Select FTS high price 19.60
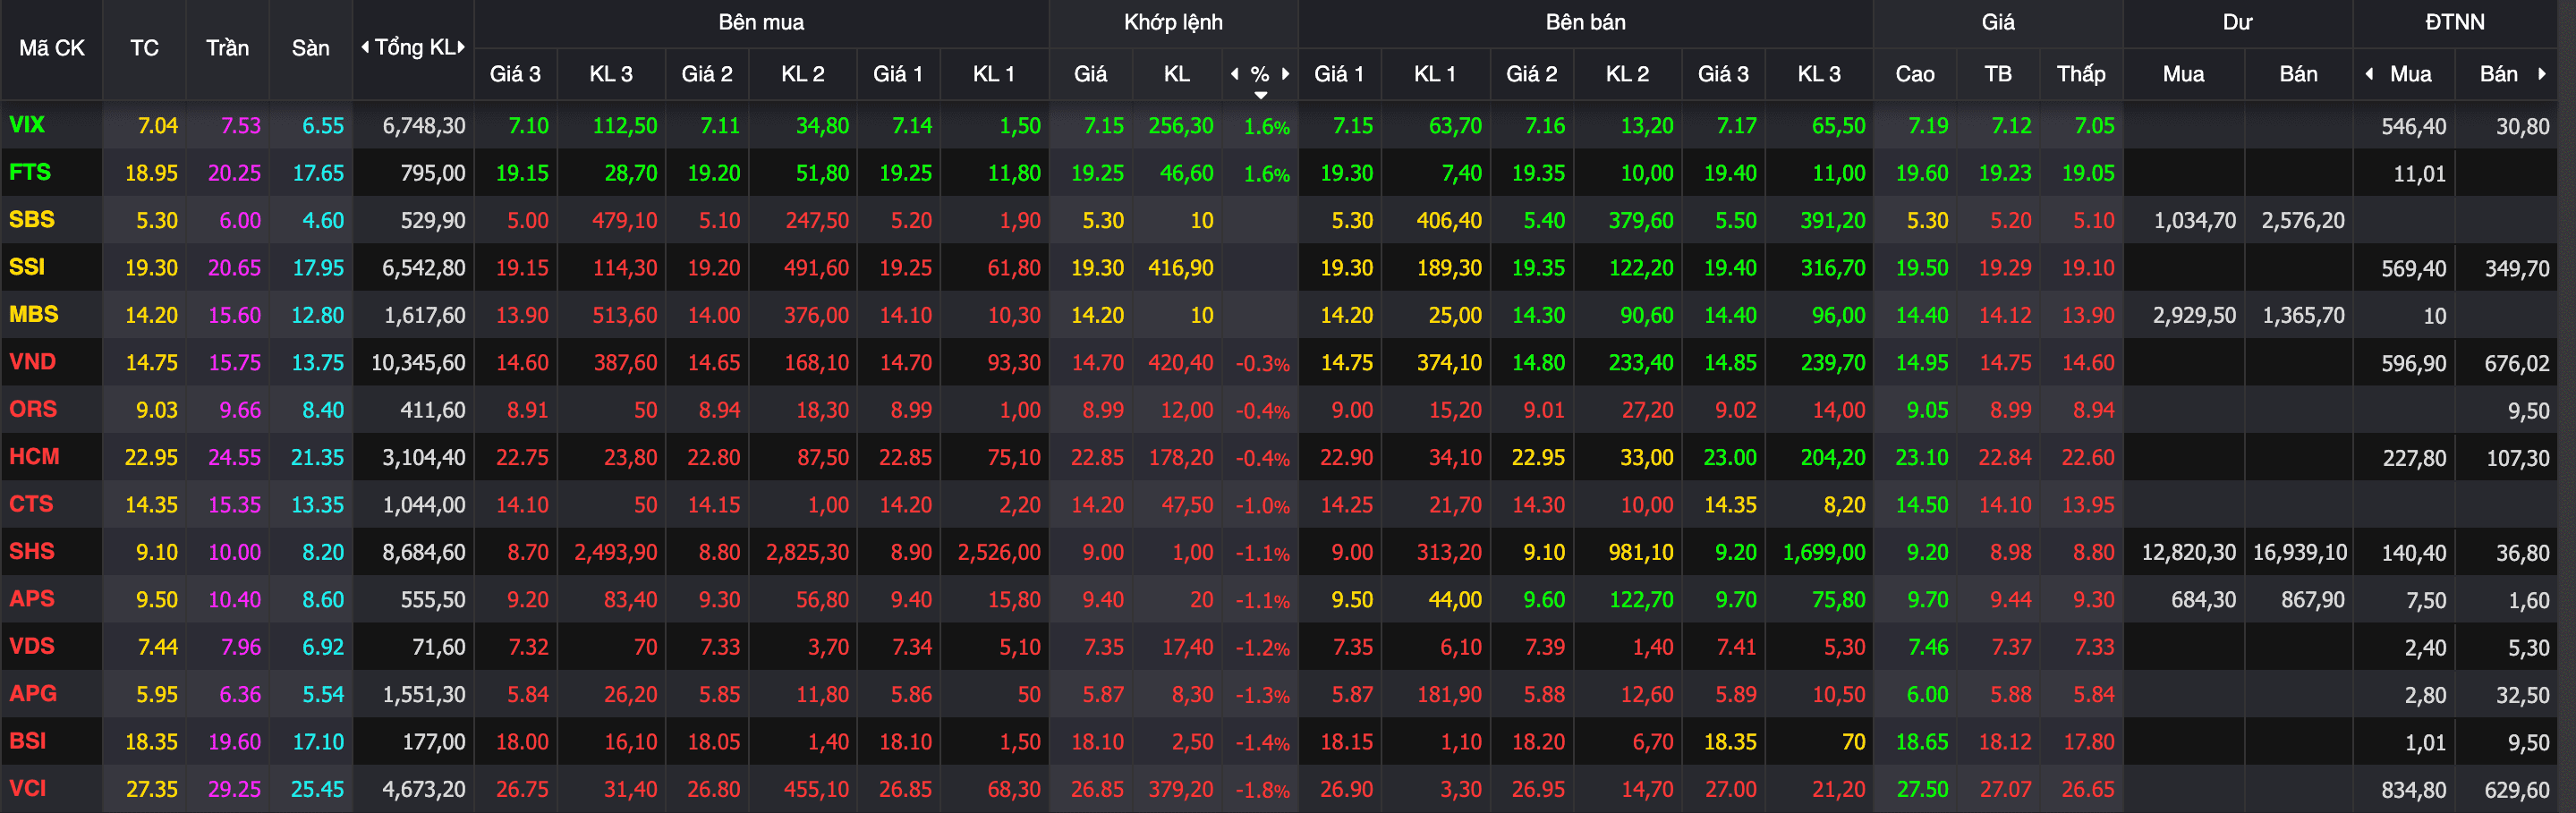Viewport: 2576px width, 813px height. (1922, 173)
